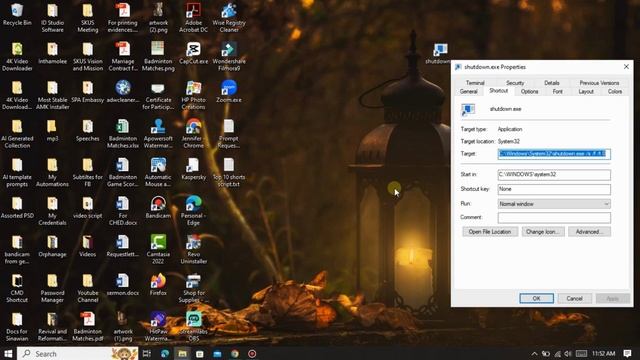Select the HitPaw Watermark desktop icon
This screenshot has height=360, width=640.
coord(158,326)
